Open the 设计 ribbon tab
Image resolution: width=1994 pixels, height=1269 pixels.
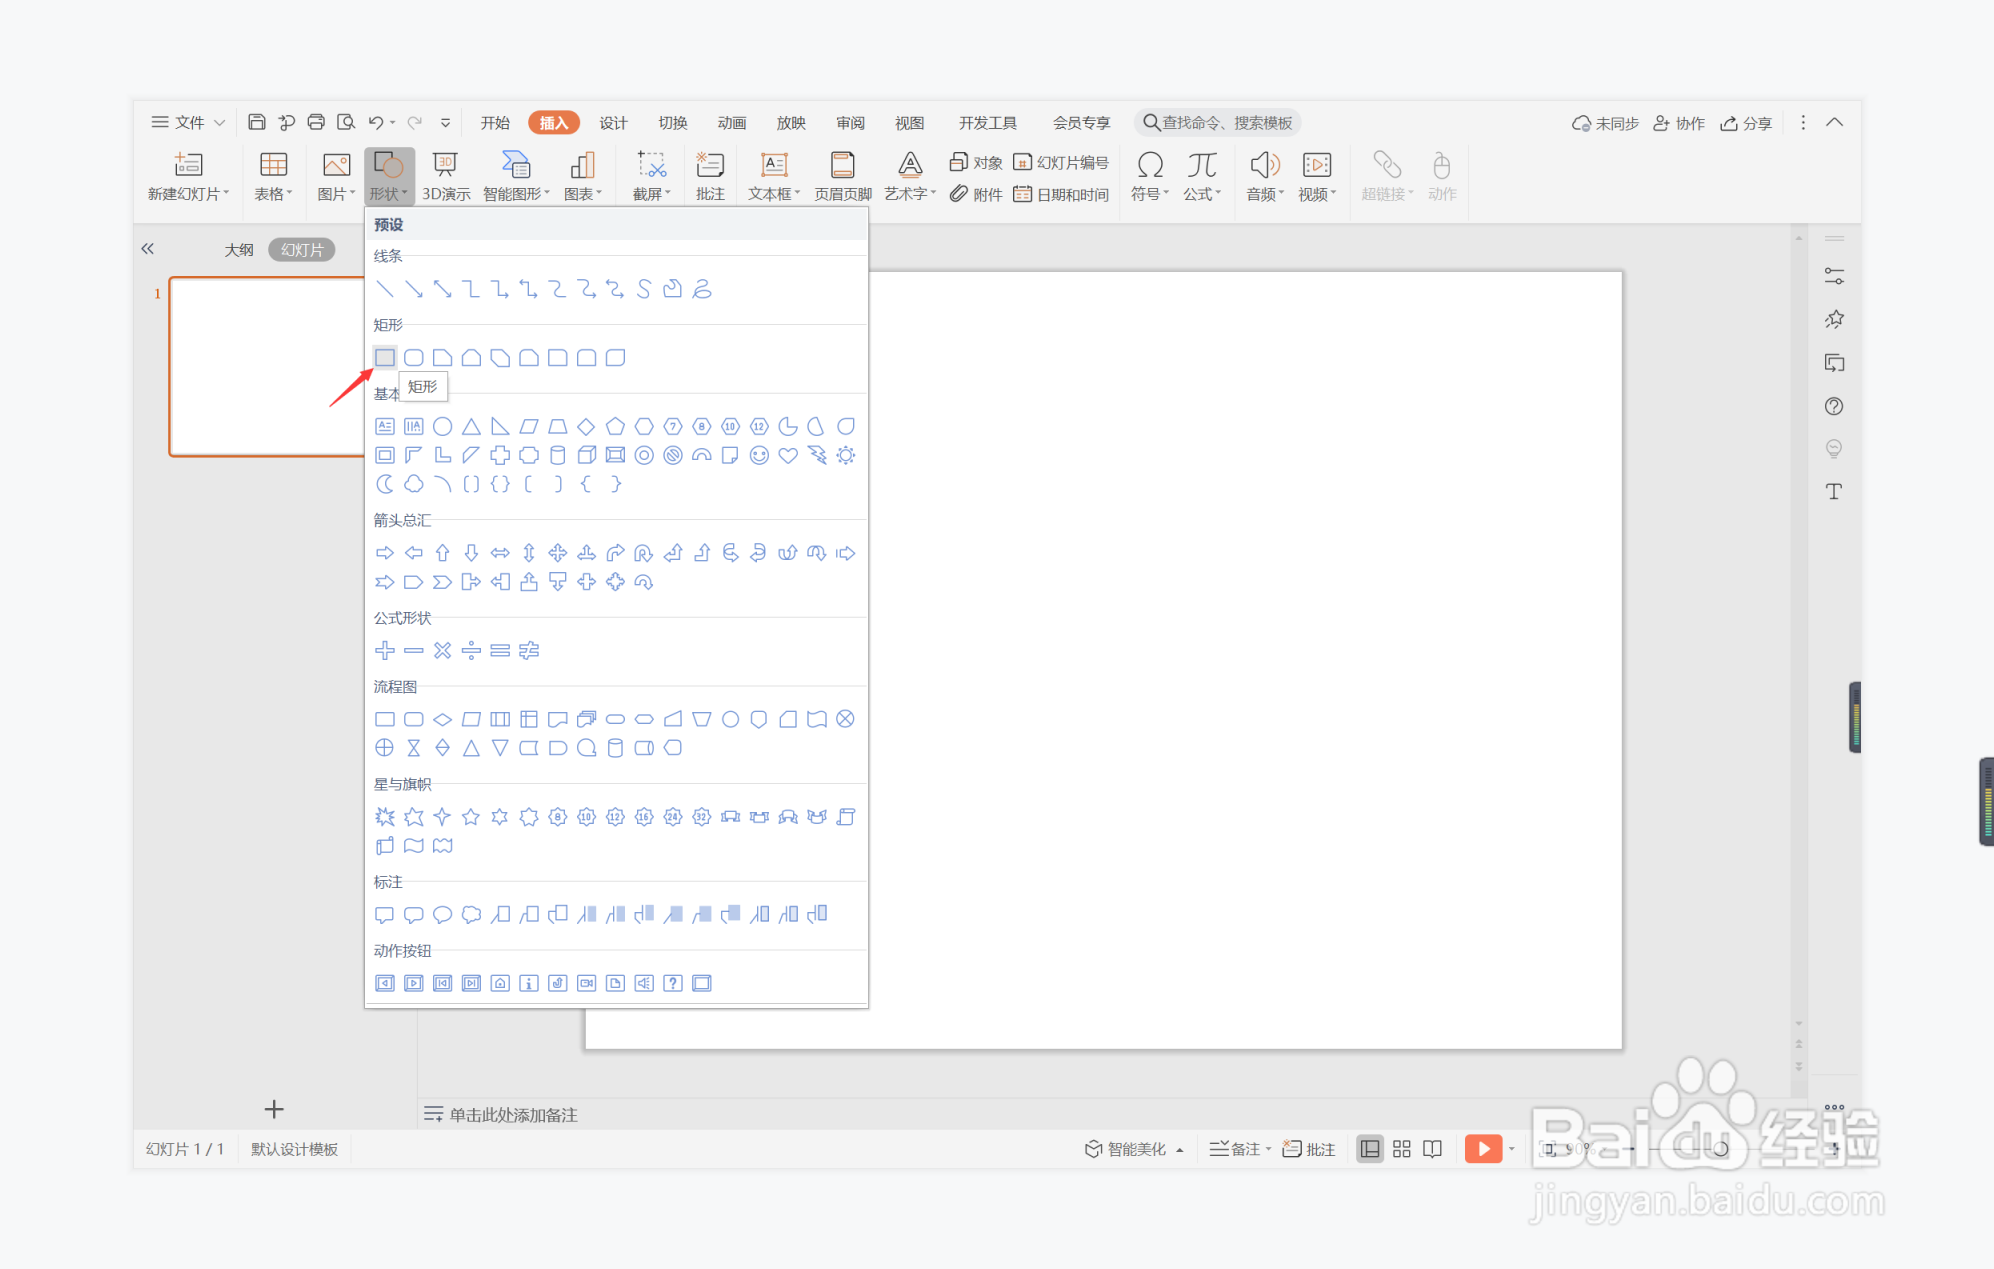613,122
